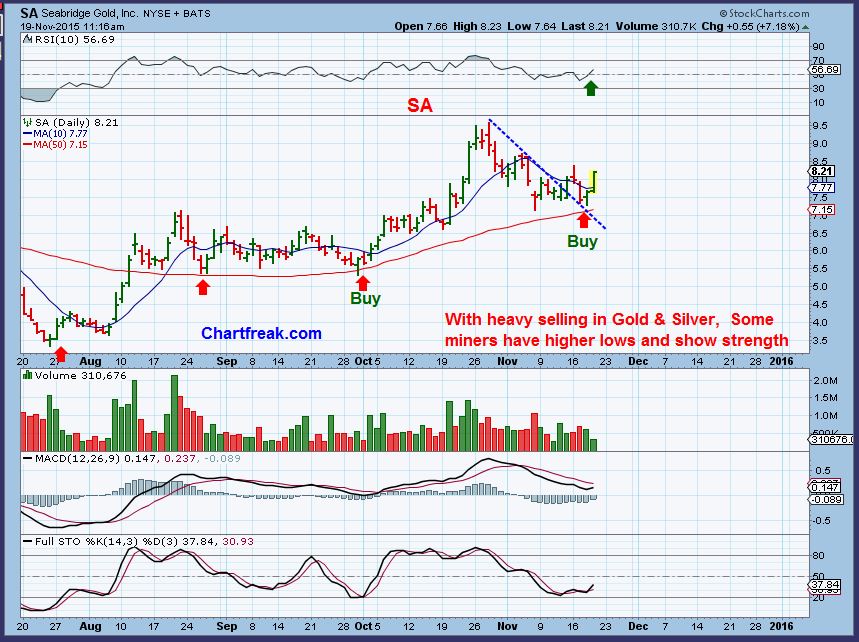Screen dimensions: 859x642
Task: Click the 90 label on the RSI axis
Action: 818,47
